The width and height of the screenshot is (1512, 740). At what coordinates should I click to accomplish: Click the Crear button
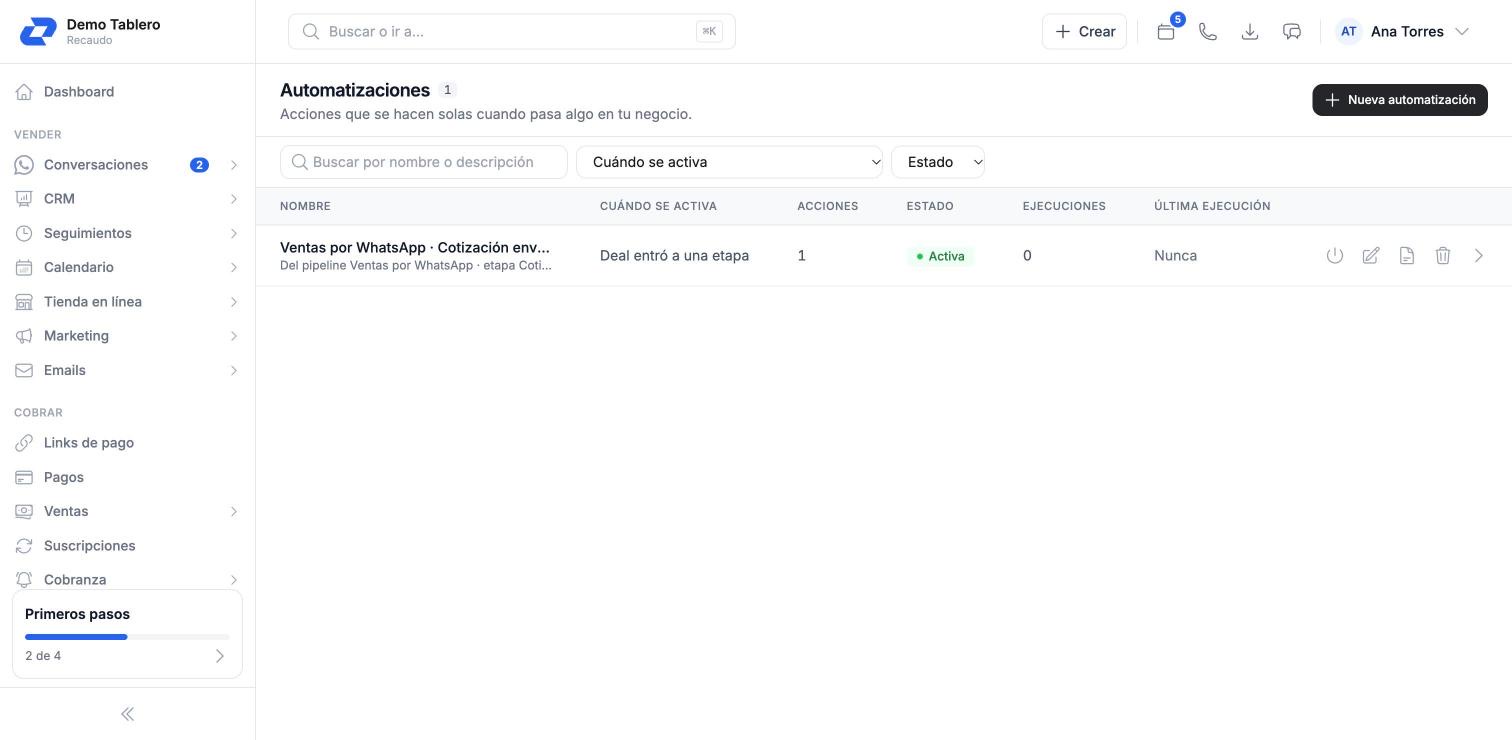1085,31
